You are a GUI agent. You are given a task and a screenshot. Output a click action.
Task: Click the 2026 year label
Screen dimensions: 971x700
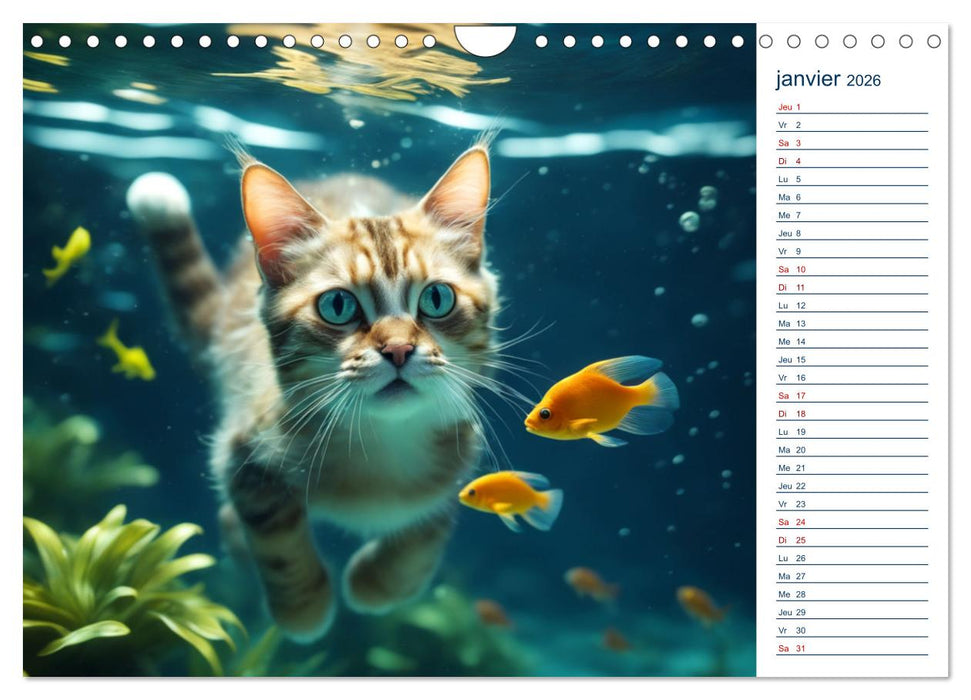(865, 79)
